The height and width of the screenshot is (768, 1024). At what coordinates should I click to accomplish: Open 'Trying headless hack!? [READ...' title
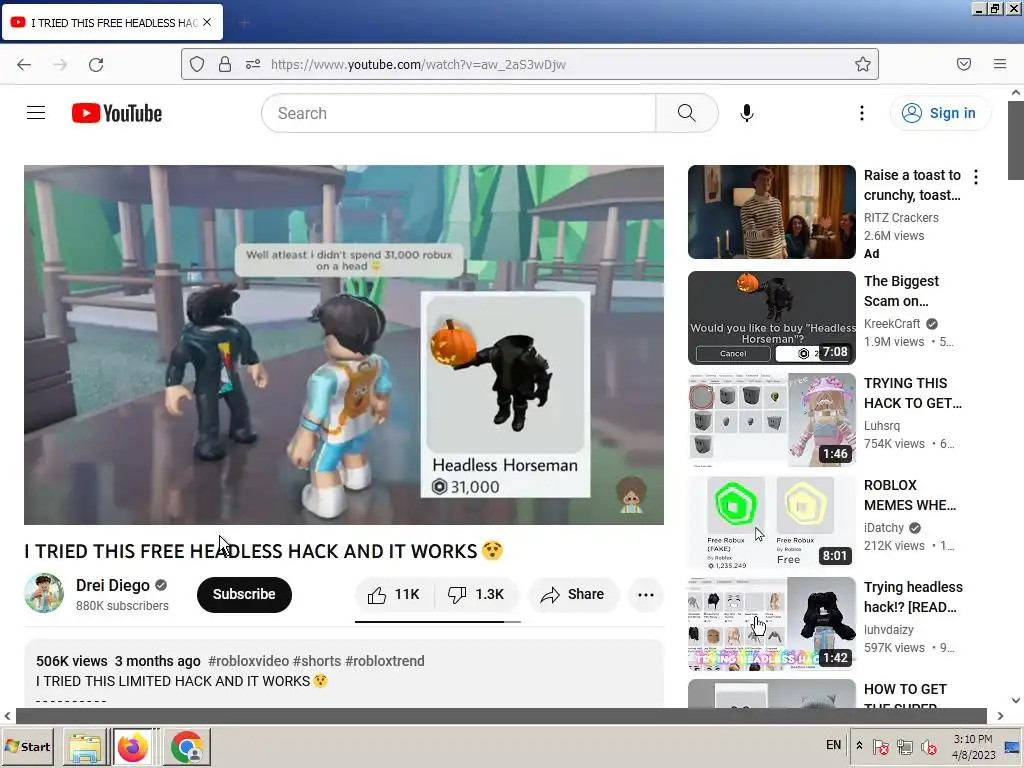tap(913, 597)
